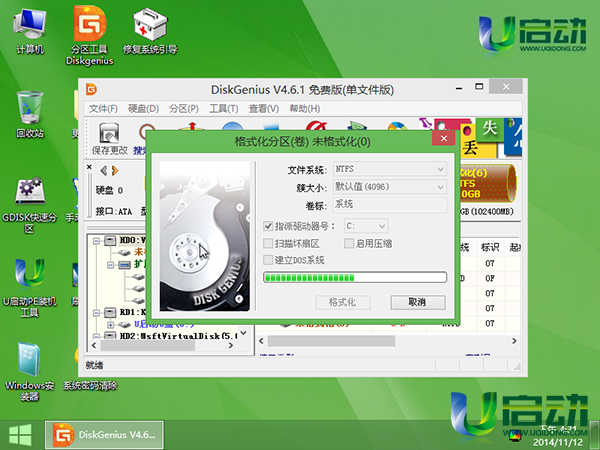
Task: Click the taskbar date 2014/11/12
Action: click(558, 442)
